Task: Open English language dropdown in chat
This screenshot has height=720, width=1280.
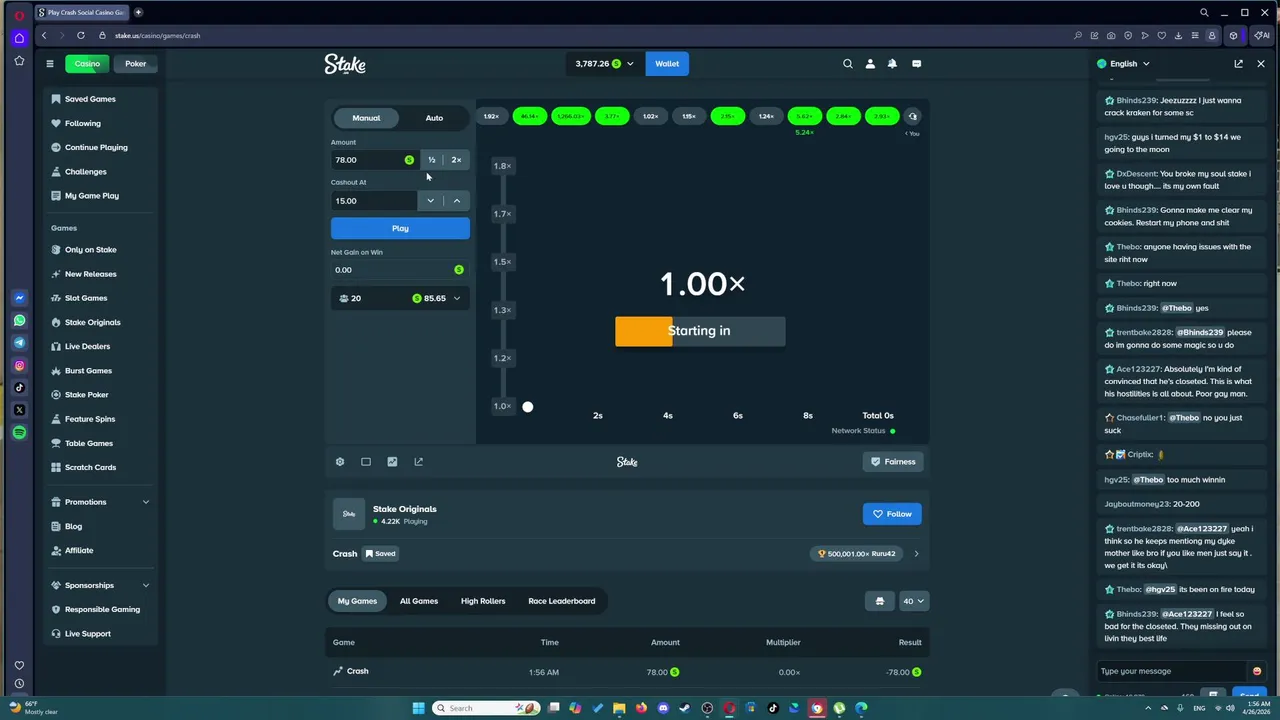Action: tap(1123, 64)
